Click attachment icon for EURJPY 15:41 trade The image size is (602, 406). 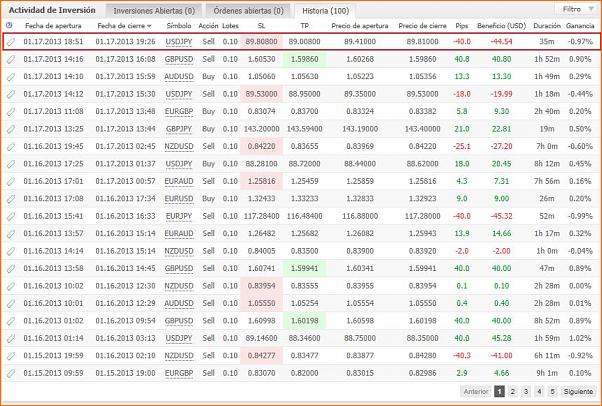point(12,216)
